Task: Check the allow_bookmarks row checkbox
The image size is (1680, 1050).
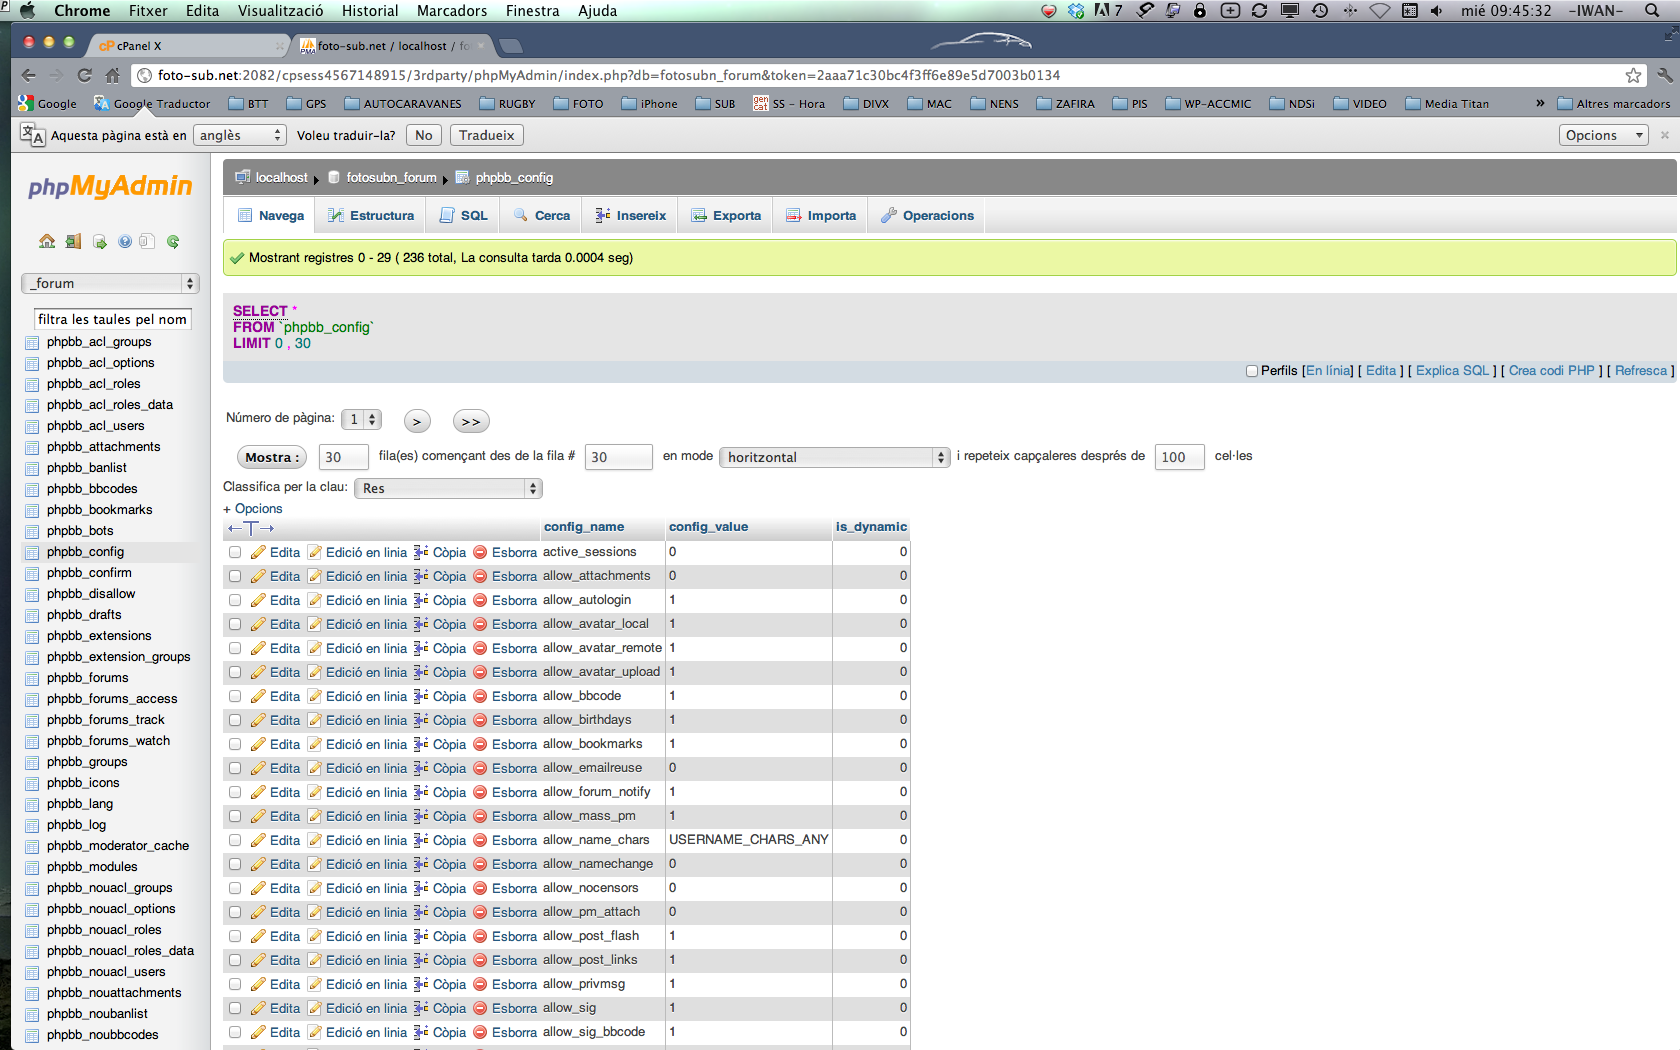Action: (x=235, y=744)
